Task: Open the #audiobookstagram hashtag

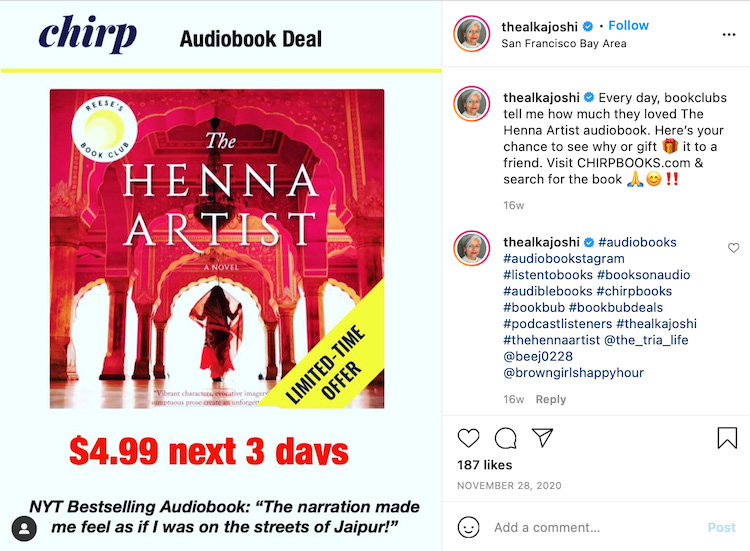Action: (564, 259)
